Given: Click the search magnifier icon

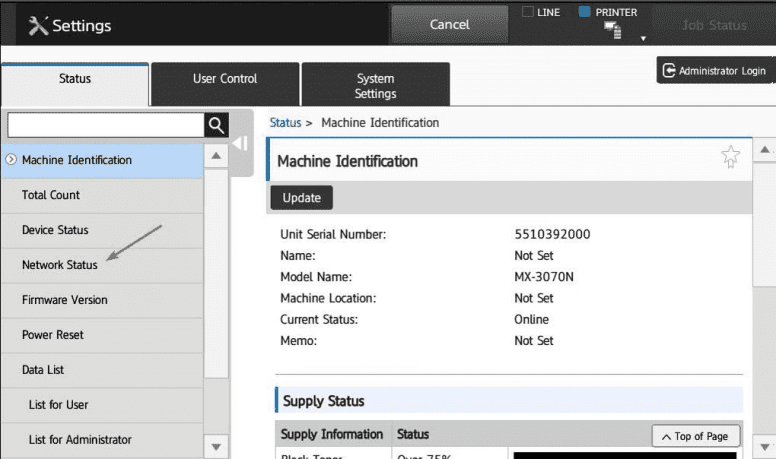Looking at the screenshot, I should point(216,124).
